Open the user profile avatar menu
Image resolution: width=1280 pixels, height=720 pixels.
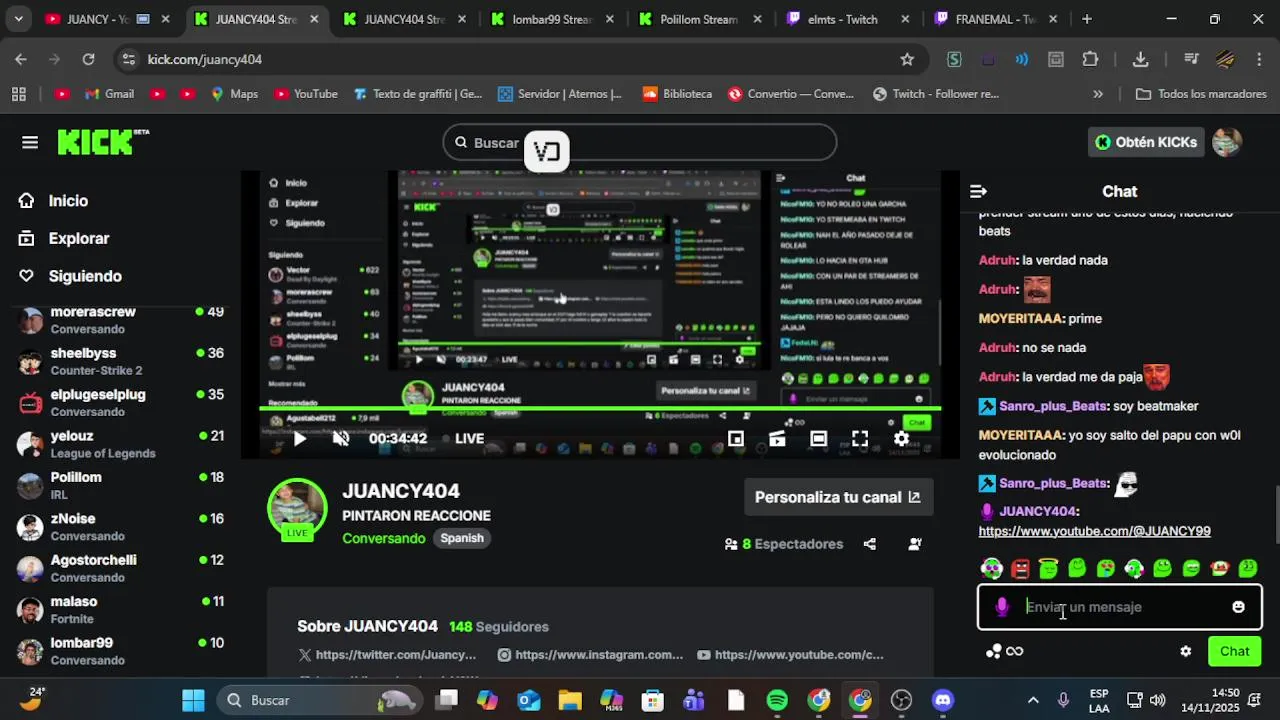pos(1227,142)
